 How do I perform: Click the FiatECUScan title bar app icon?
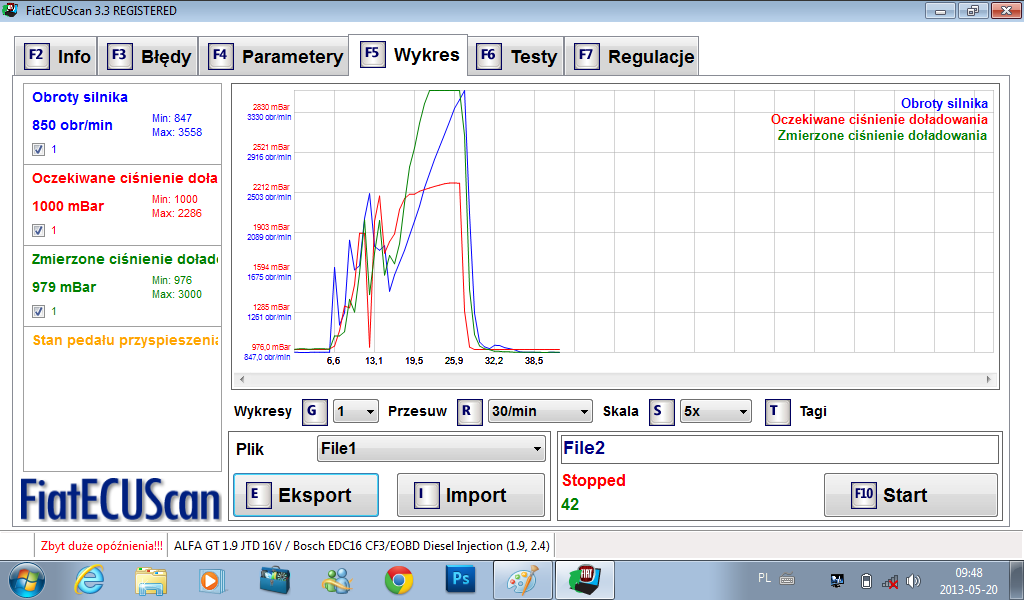pyautogui.click(x=10, y=10)
